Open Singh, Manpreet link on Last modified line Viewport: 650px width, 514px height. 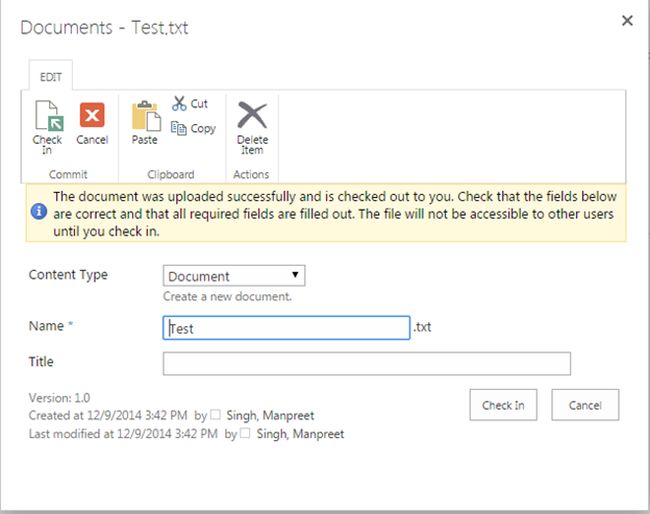click(x=301, y=434)
